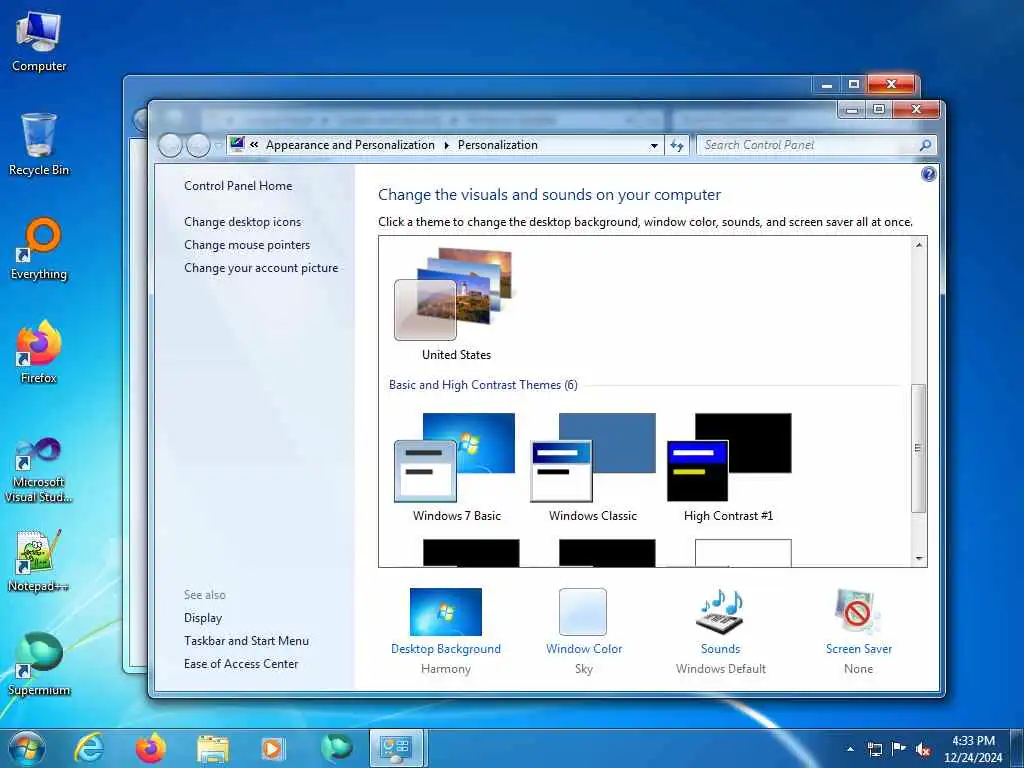Image resolution: width=1024 pixels, height=768 pixels.
Task: Click the theme list scroll down arrow
Action: point(919,558)
